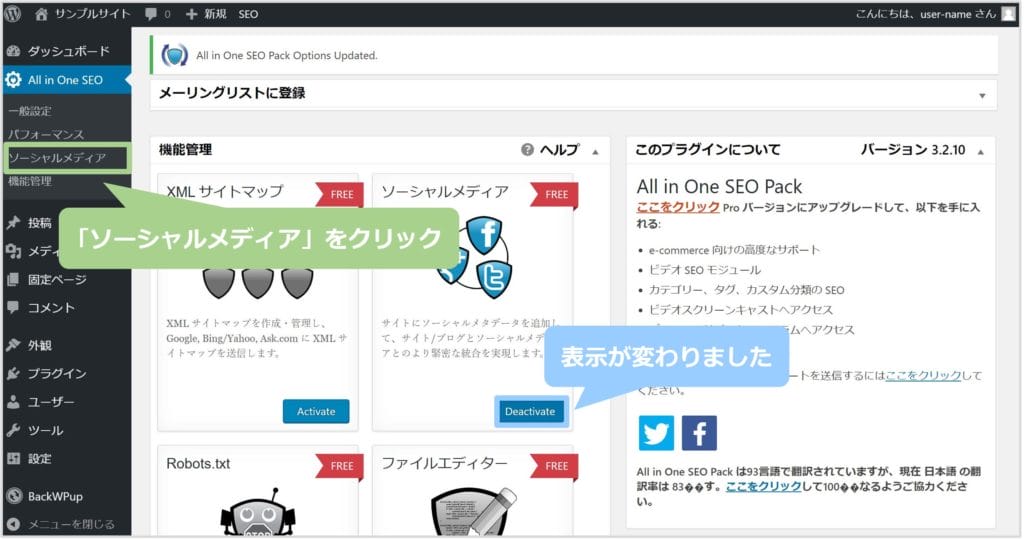Open パフォーマンス submenu

pos(46,135)
